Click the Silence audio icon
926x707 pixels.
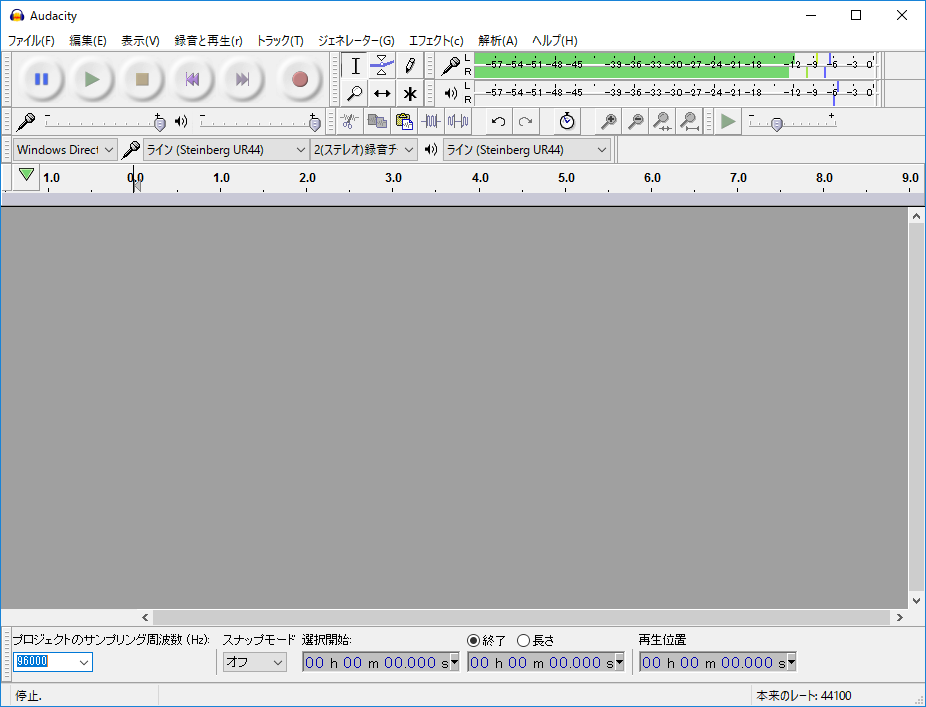[458, 122]
